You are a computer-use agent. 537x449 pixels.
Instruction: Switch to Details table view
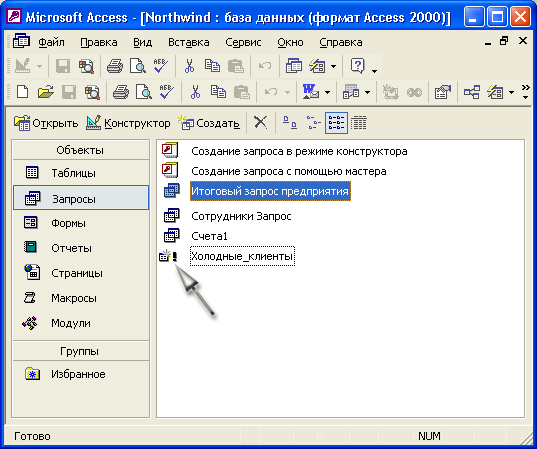359,122
